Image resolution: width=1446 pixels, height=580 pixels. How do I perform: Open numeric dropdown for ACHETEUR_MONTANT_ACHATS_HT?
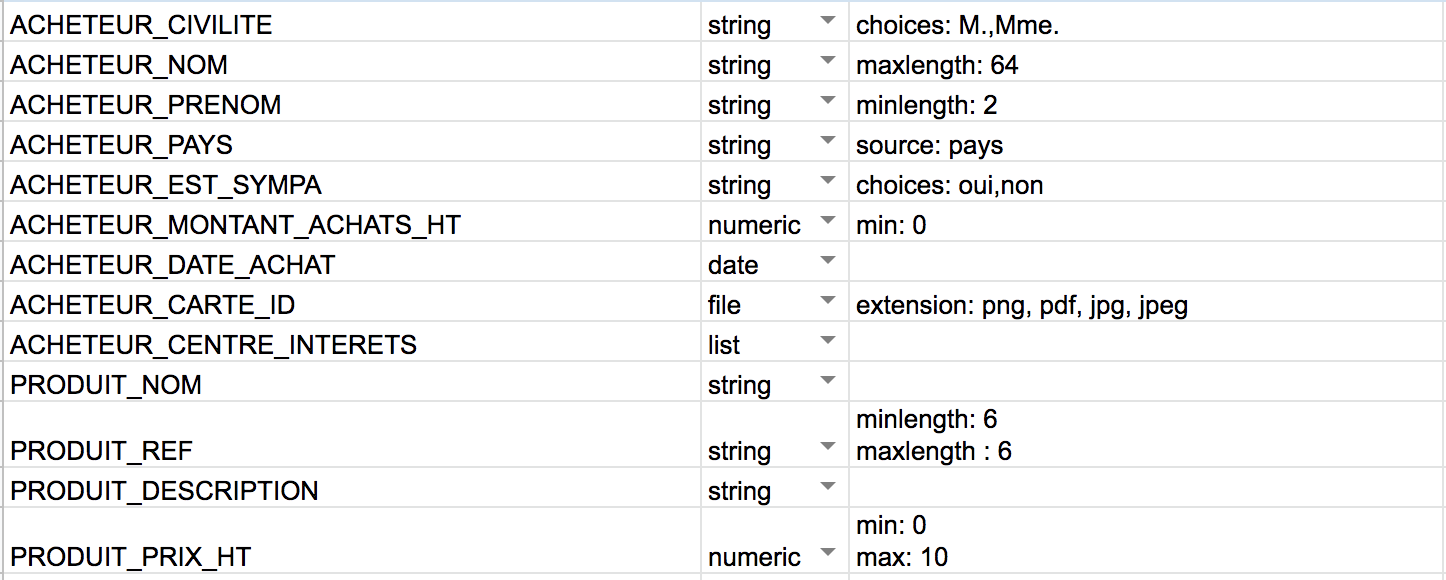[x=827, y=222]
